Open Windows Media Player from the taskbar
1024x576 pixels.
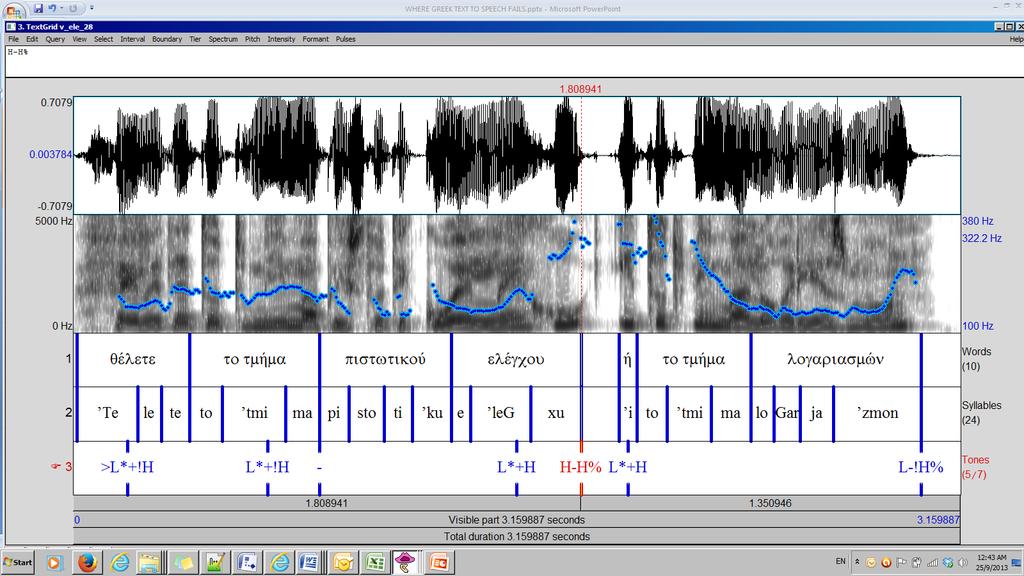coord(54,562)
